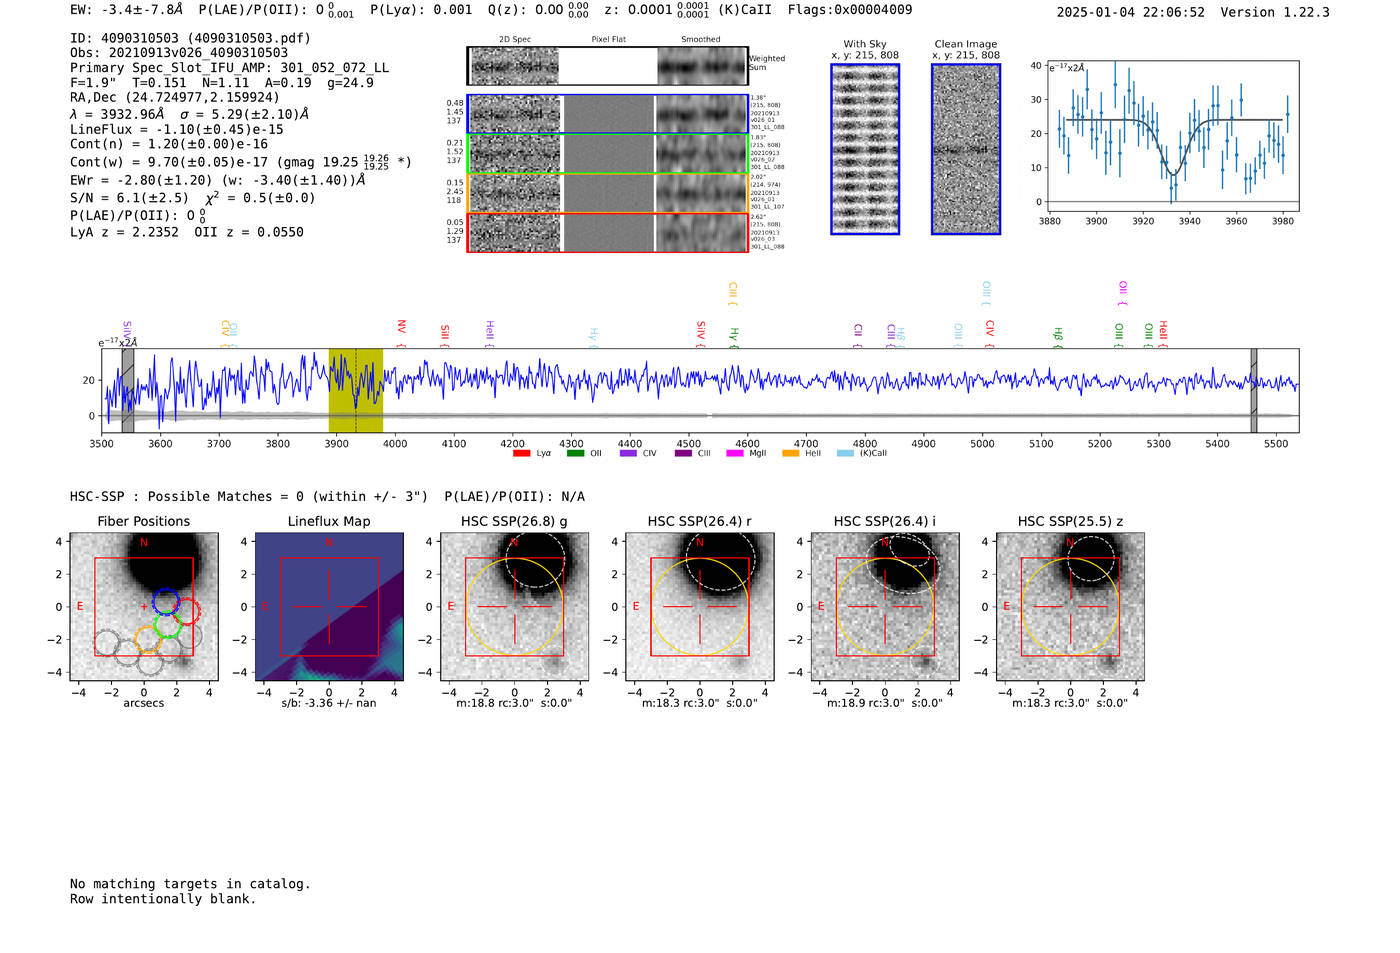
Task: Click the yellow highlighted region in spectrum
Action: tap(355, 390)
